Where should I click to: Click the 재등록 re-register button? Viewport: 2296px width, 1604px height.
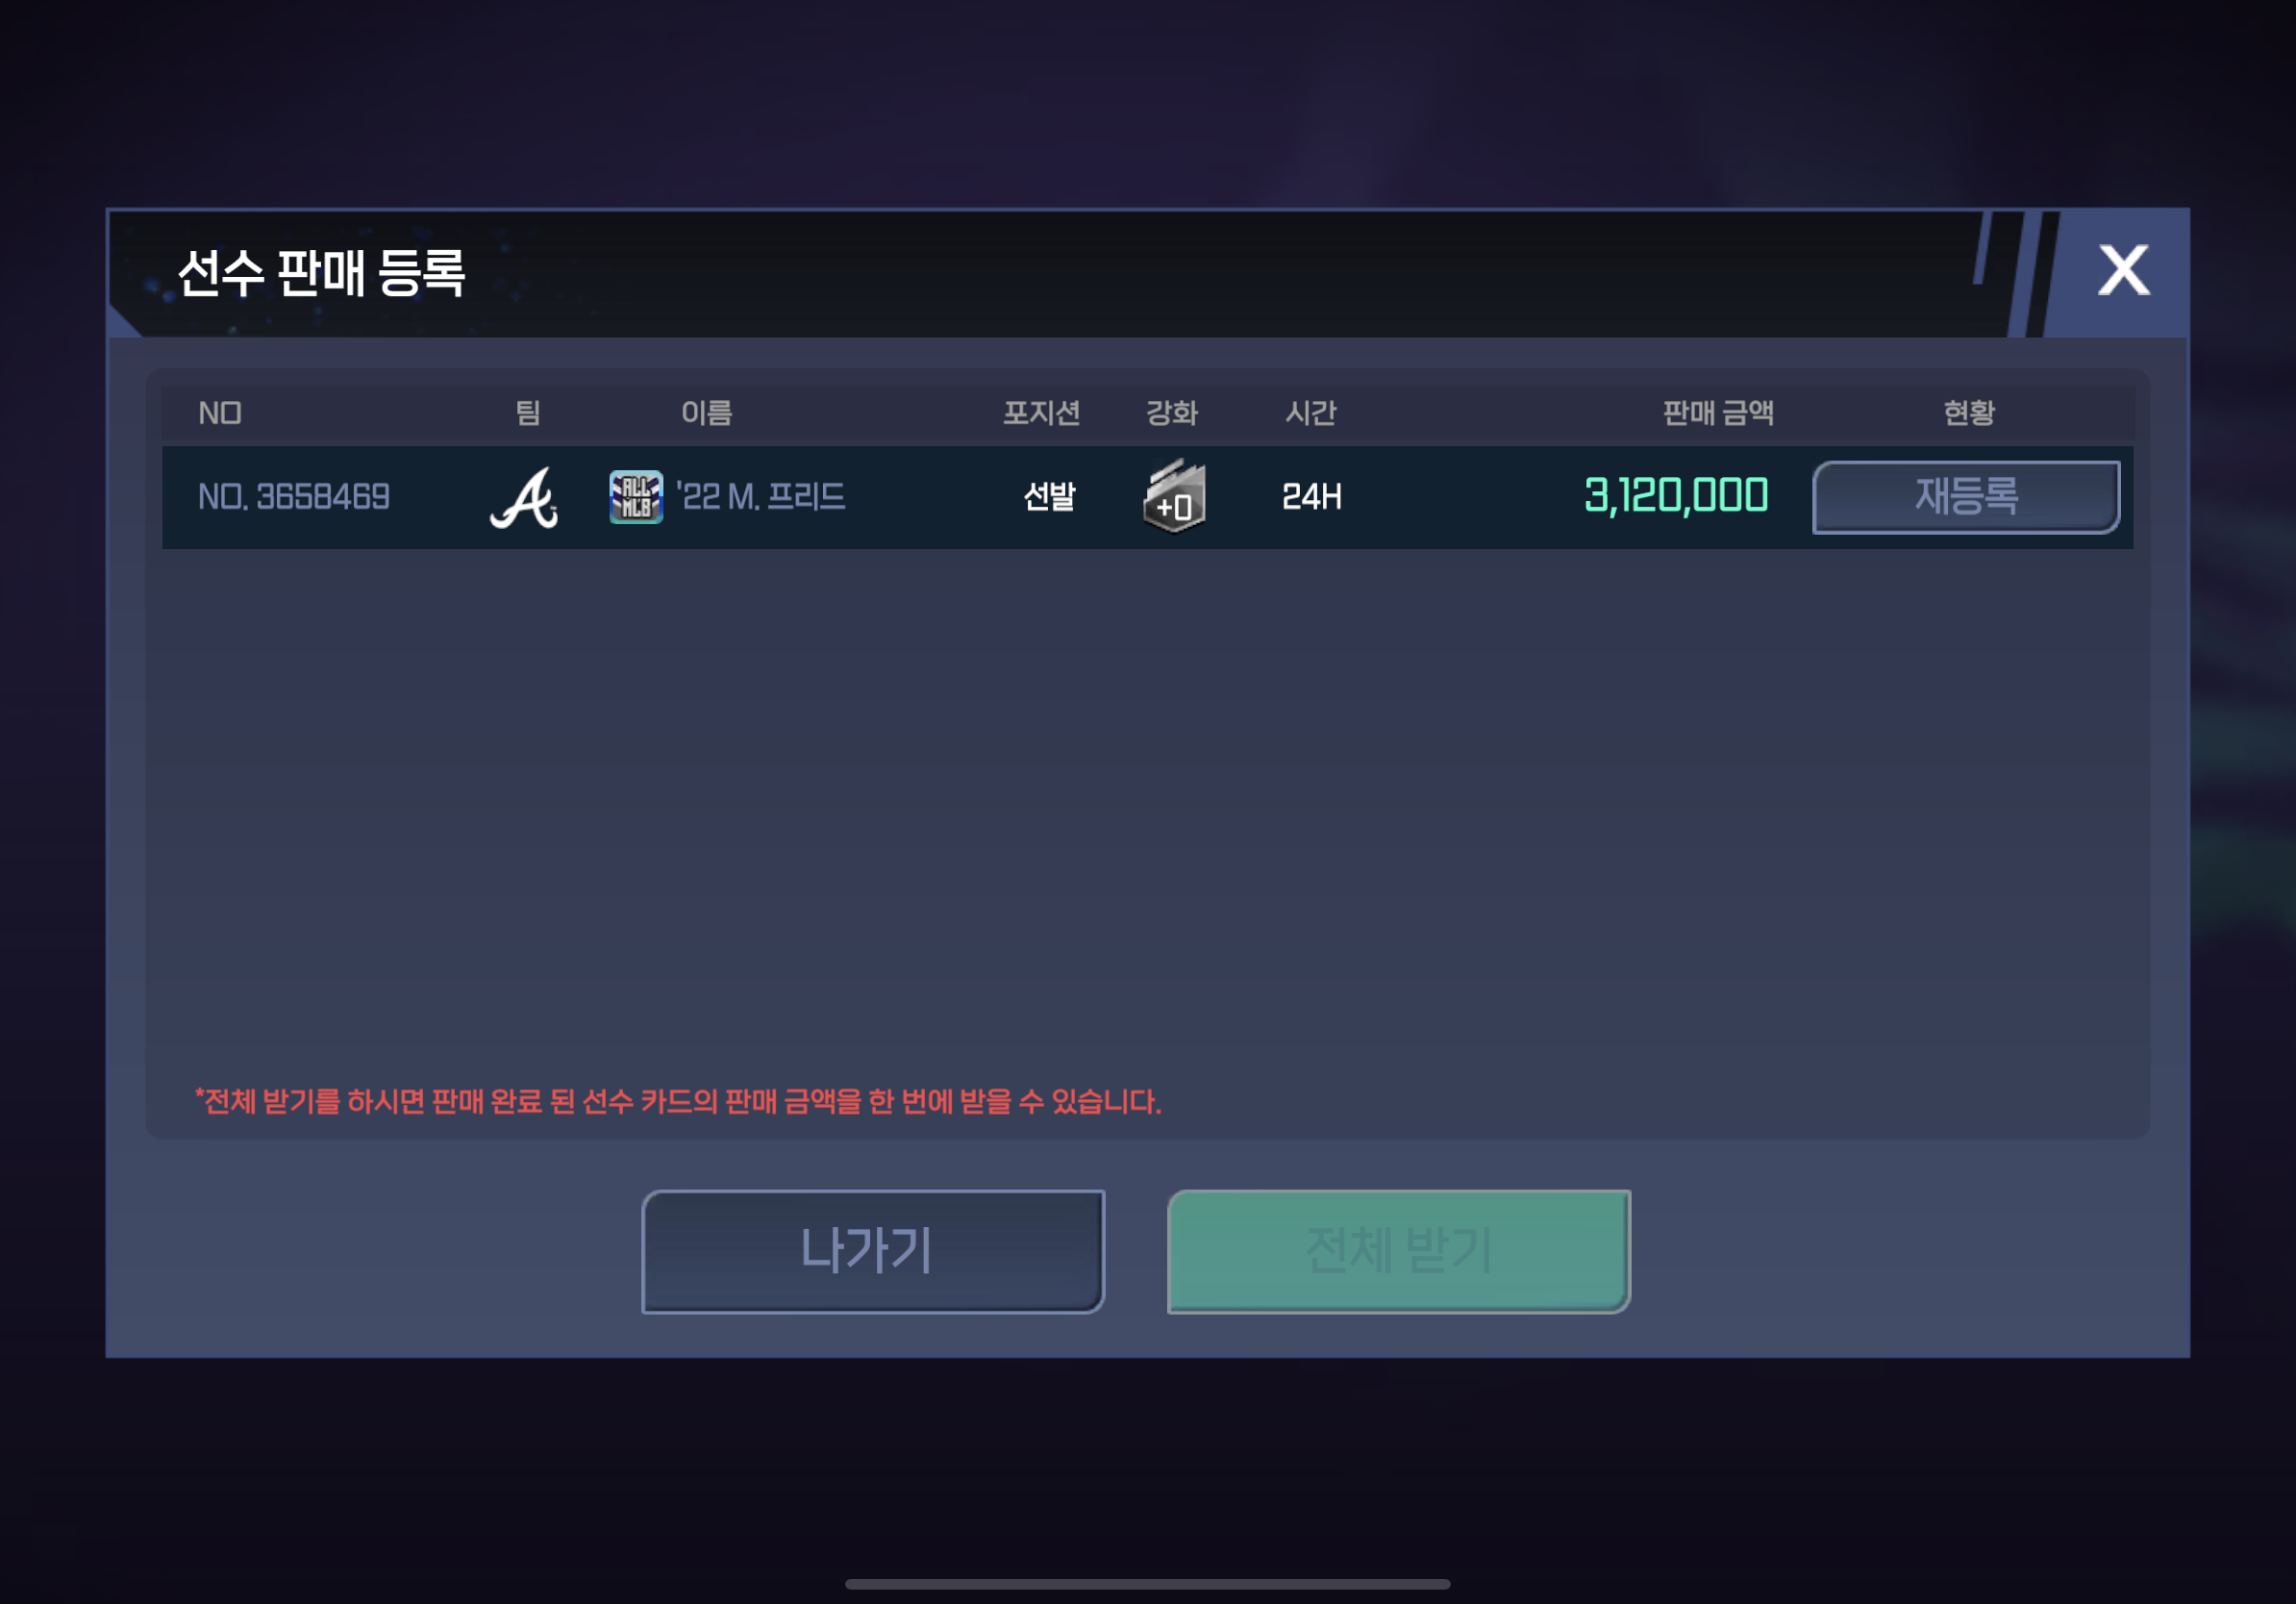pos(1966,497)
